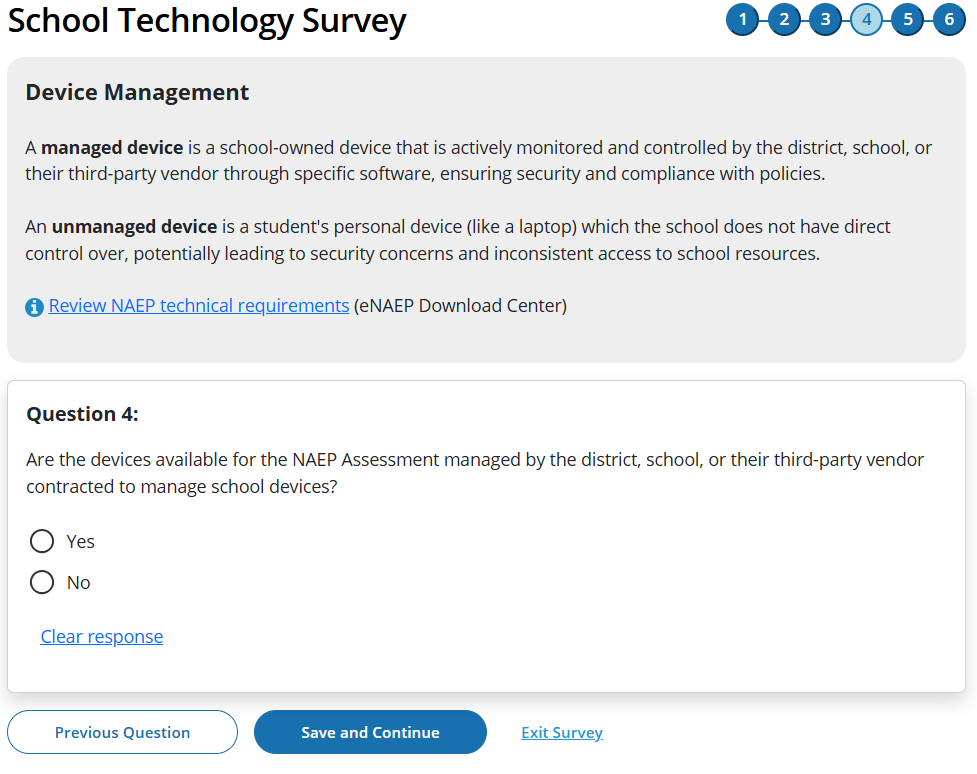Go back with Previous Question button

coord(122,732)
